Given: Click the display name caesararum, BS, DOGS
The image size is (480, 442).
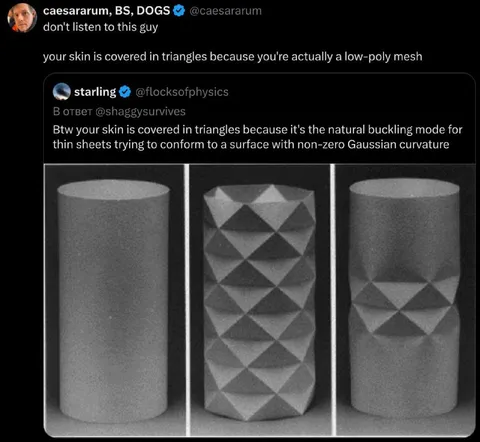Looking at the screenshot, I should tap(107, 11).
